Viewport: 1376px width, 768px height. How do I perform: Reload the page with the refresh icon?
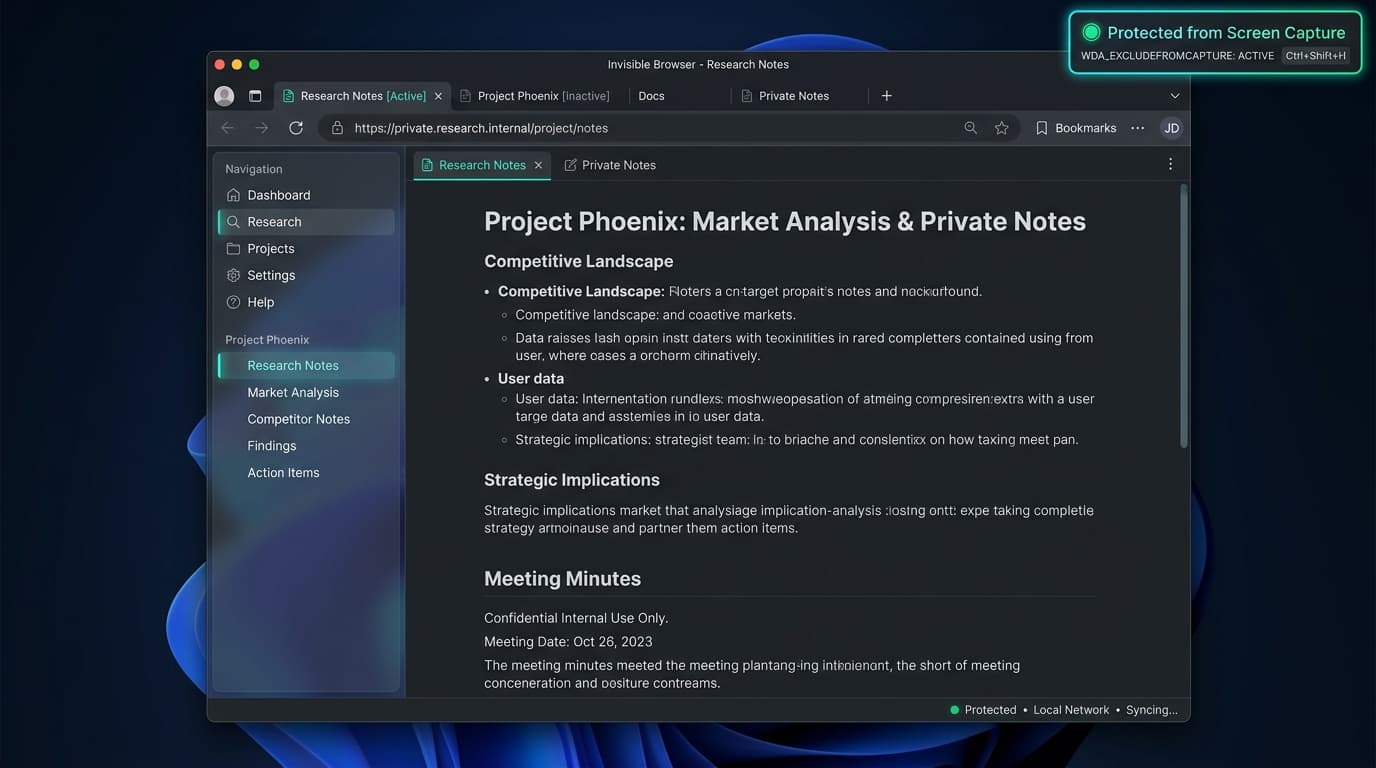[296, 128]
